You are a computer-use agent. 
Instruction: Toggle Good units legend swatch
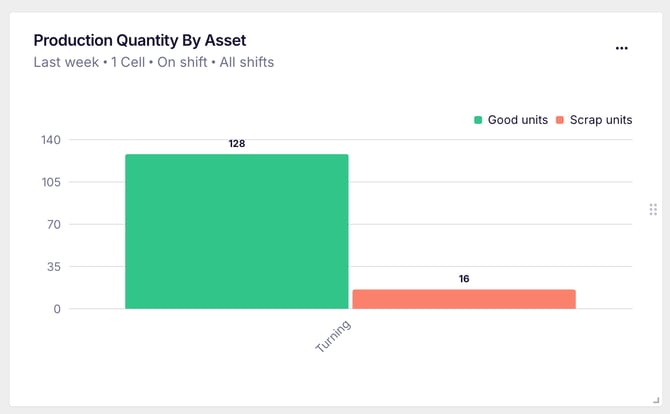click(x=478, y=120)
